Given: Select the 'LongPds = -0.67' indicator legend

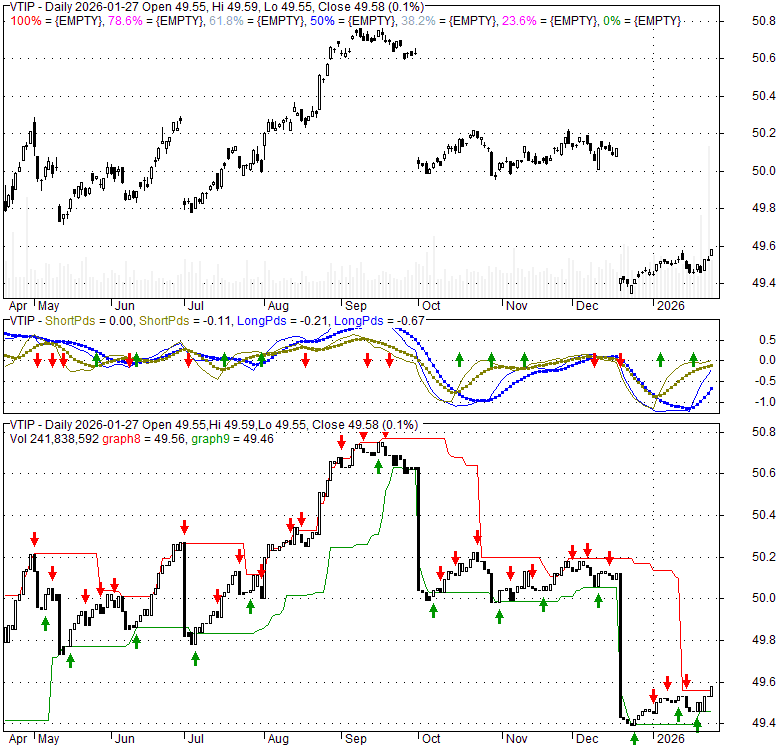Looking at the screenshot, I should (379, 321).
